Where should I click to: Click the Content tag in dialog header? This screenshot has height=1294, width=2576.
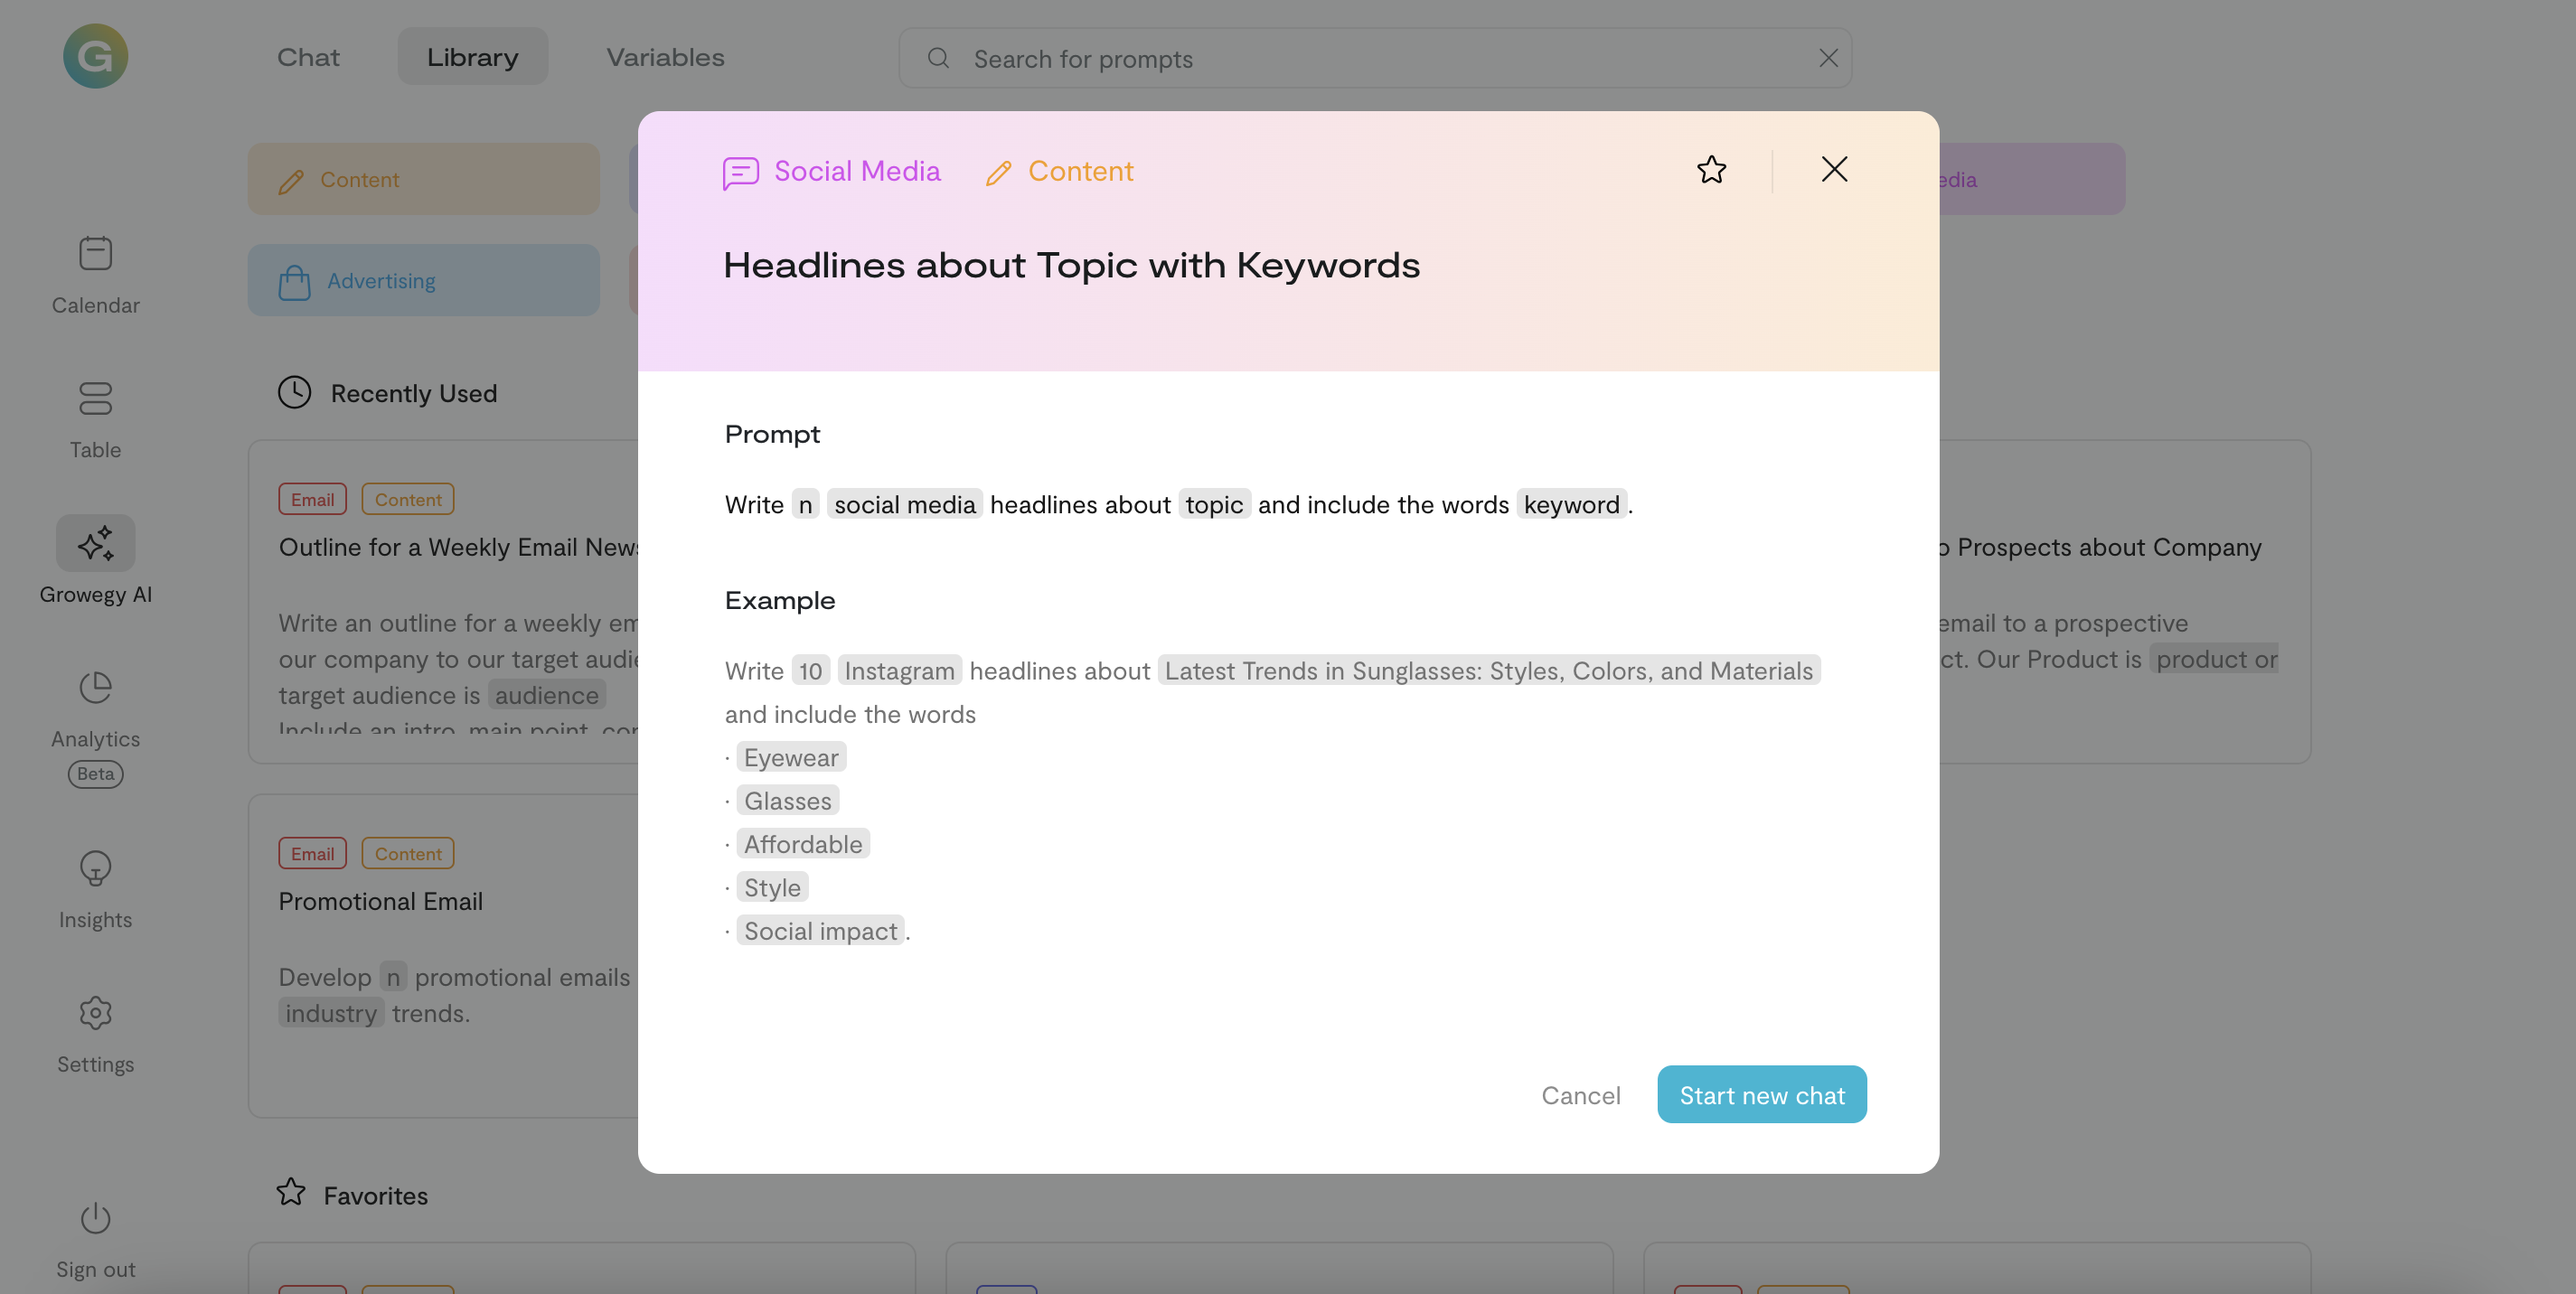pyautogui.click(x=1059, y=172)
